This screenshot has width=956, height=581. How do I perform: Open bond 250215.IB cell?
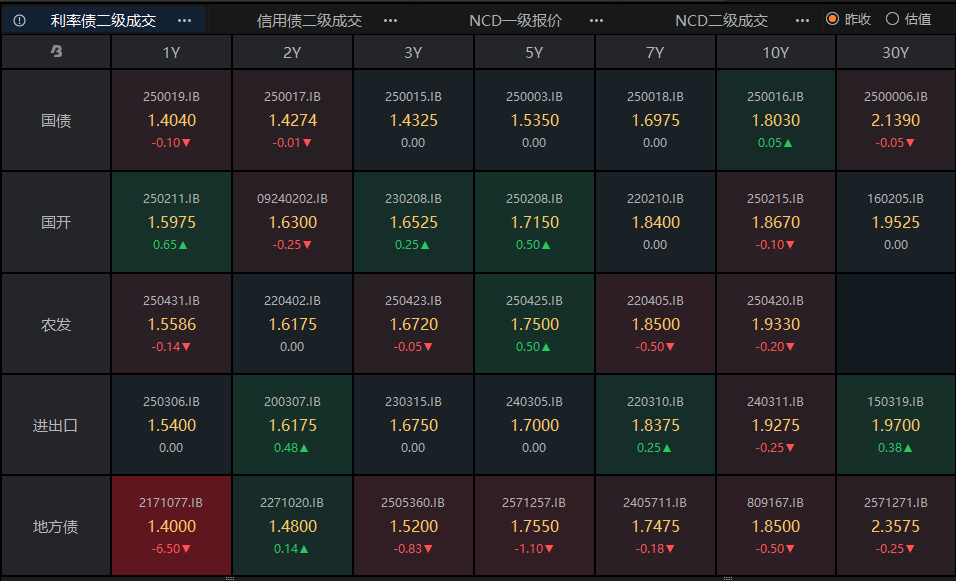pyautogui.click(x=776, y=222)
